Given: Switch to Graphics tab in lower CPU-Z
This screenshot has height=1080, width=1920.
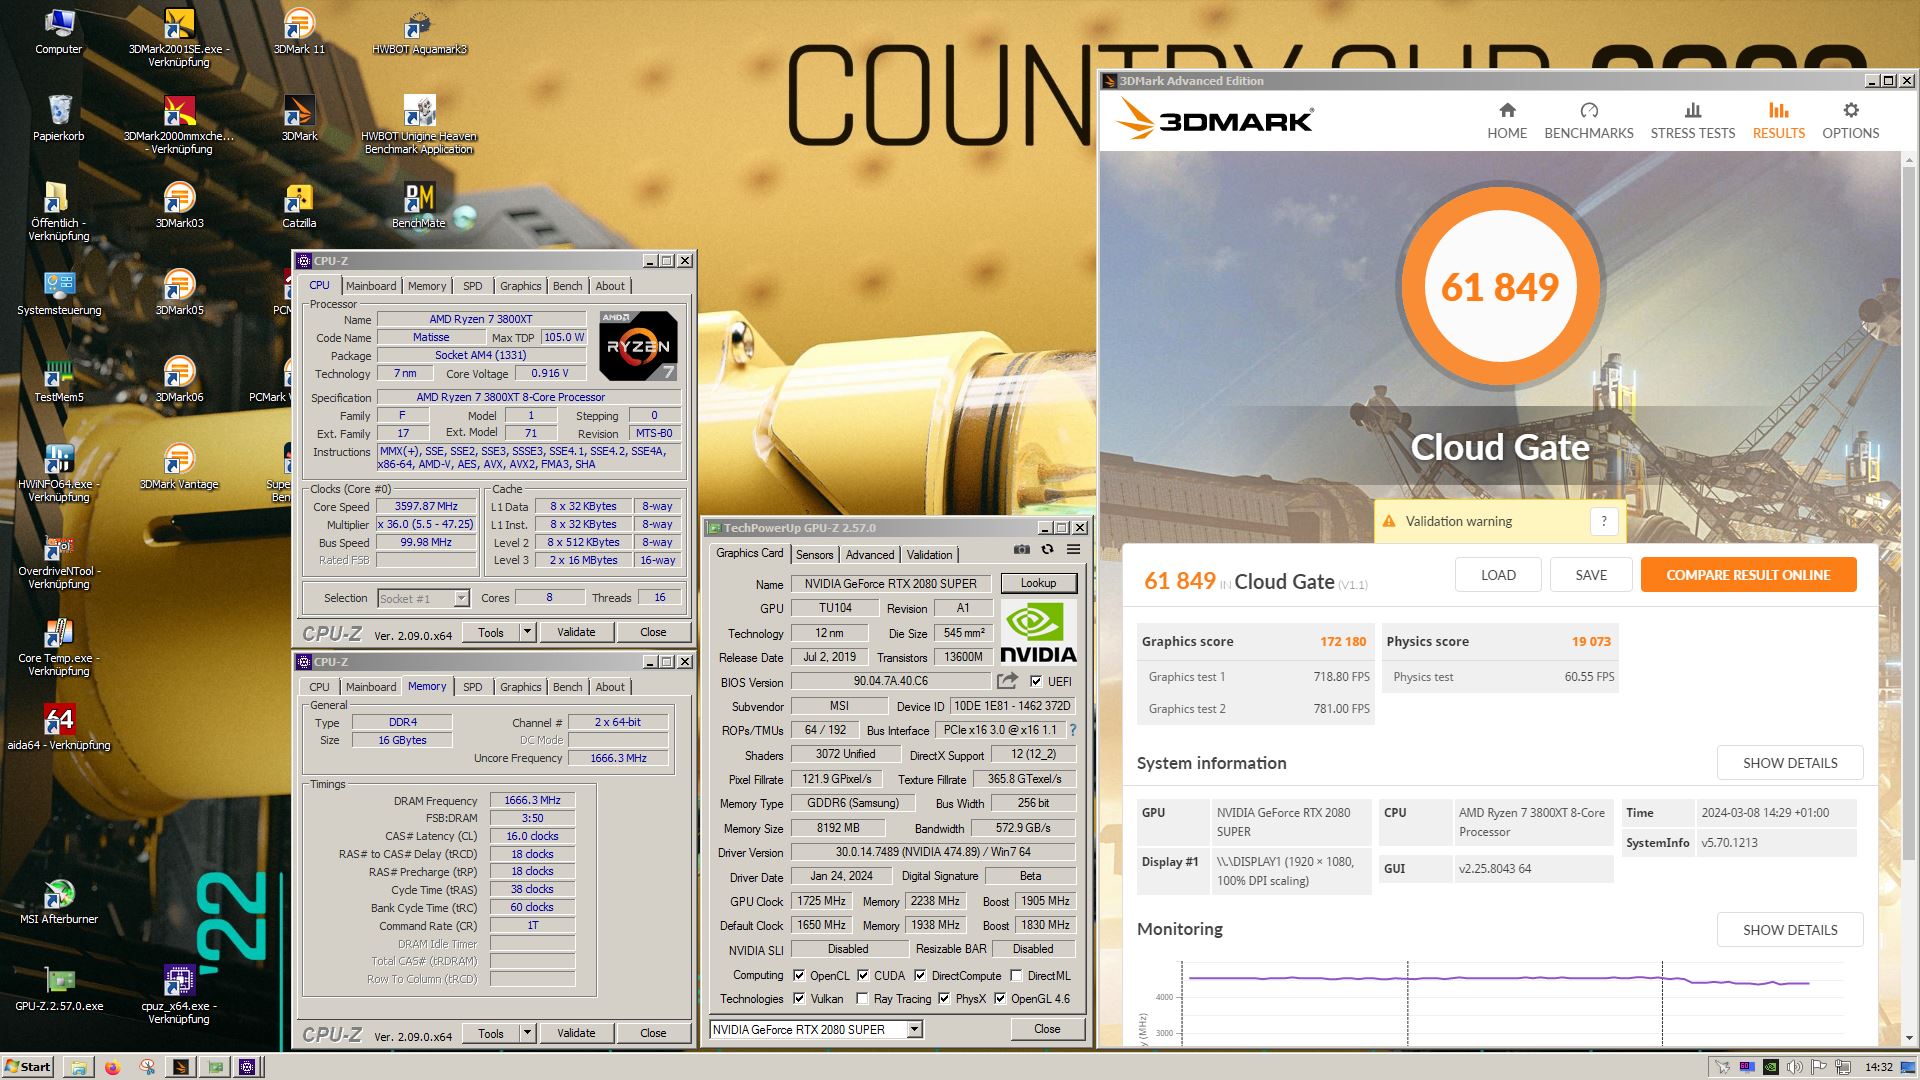Looking at the screenshot, I should coord(520,687).
